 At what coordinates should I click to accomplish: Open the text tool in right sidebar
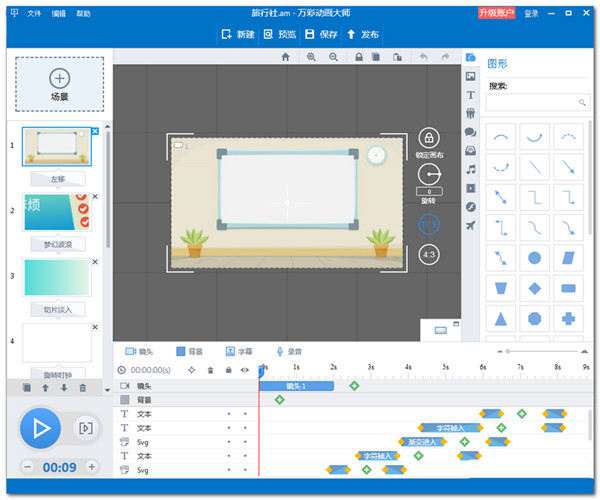pos(470,95)
